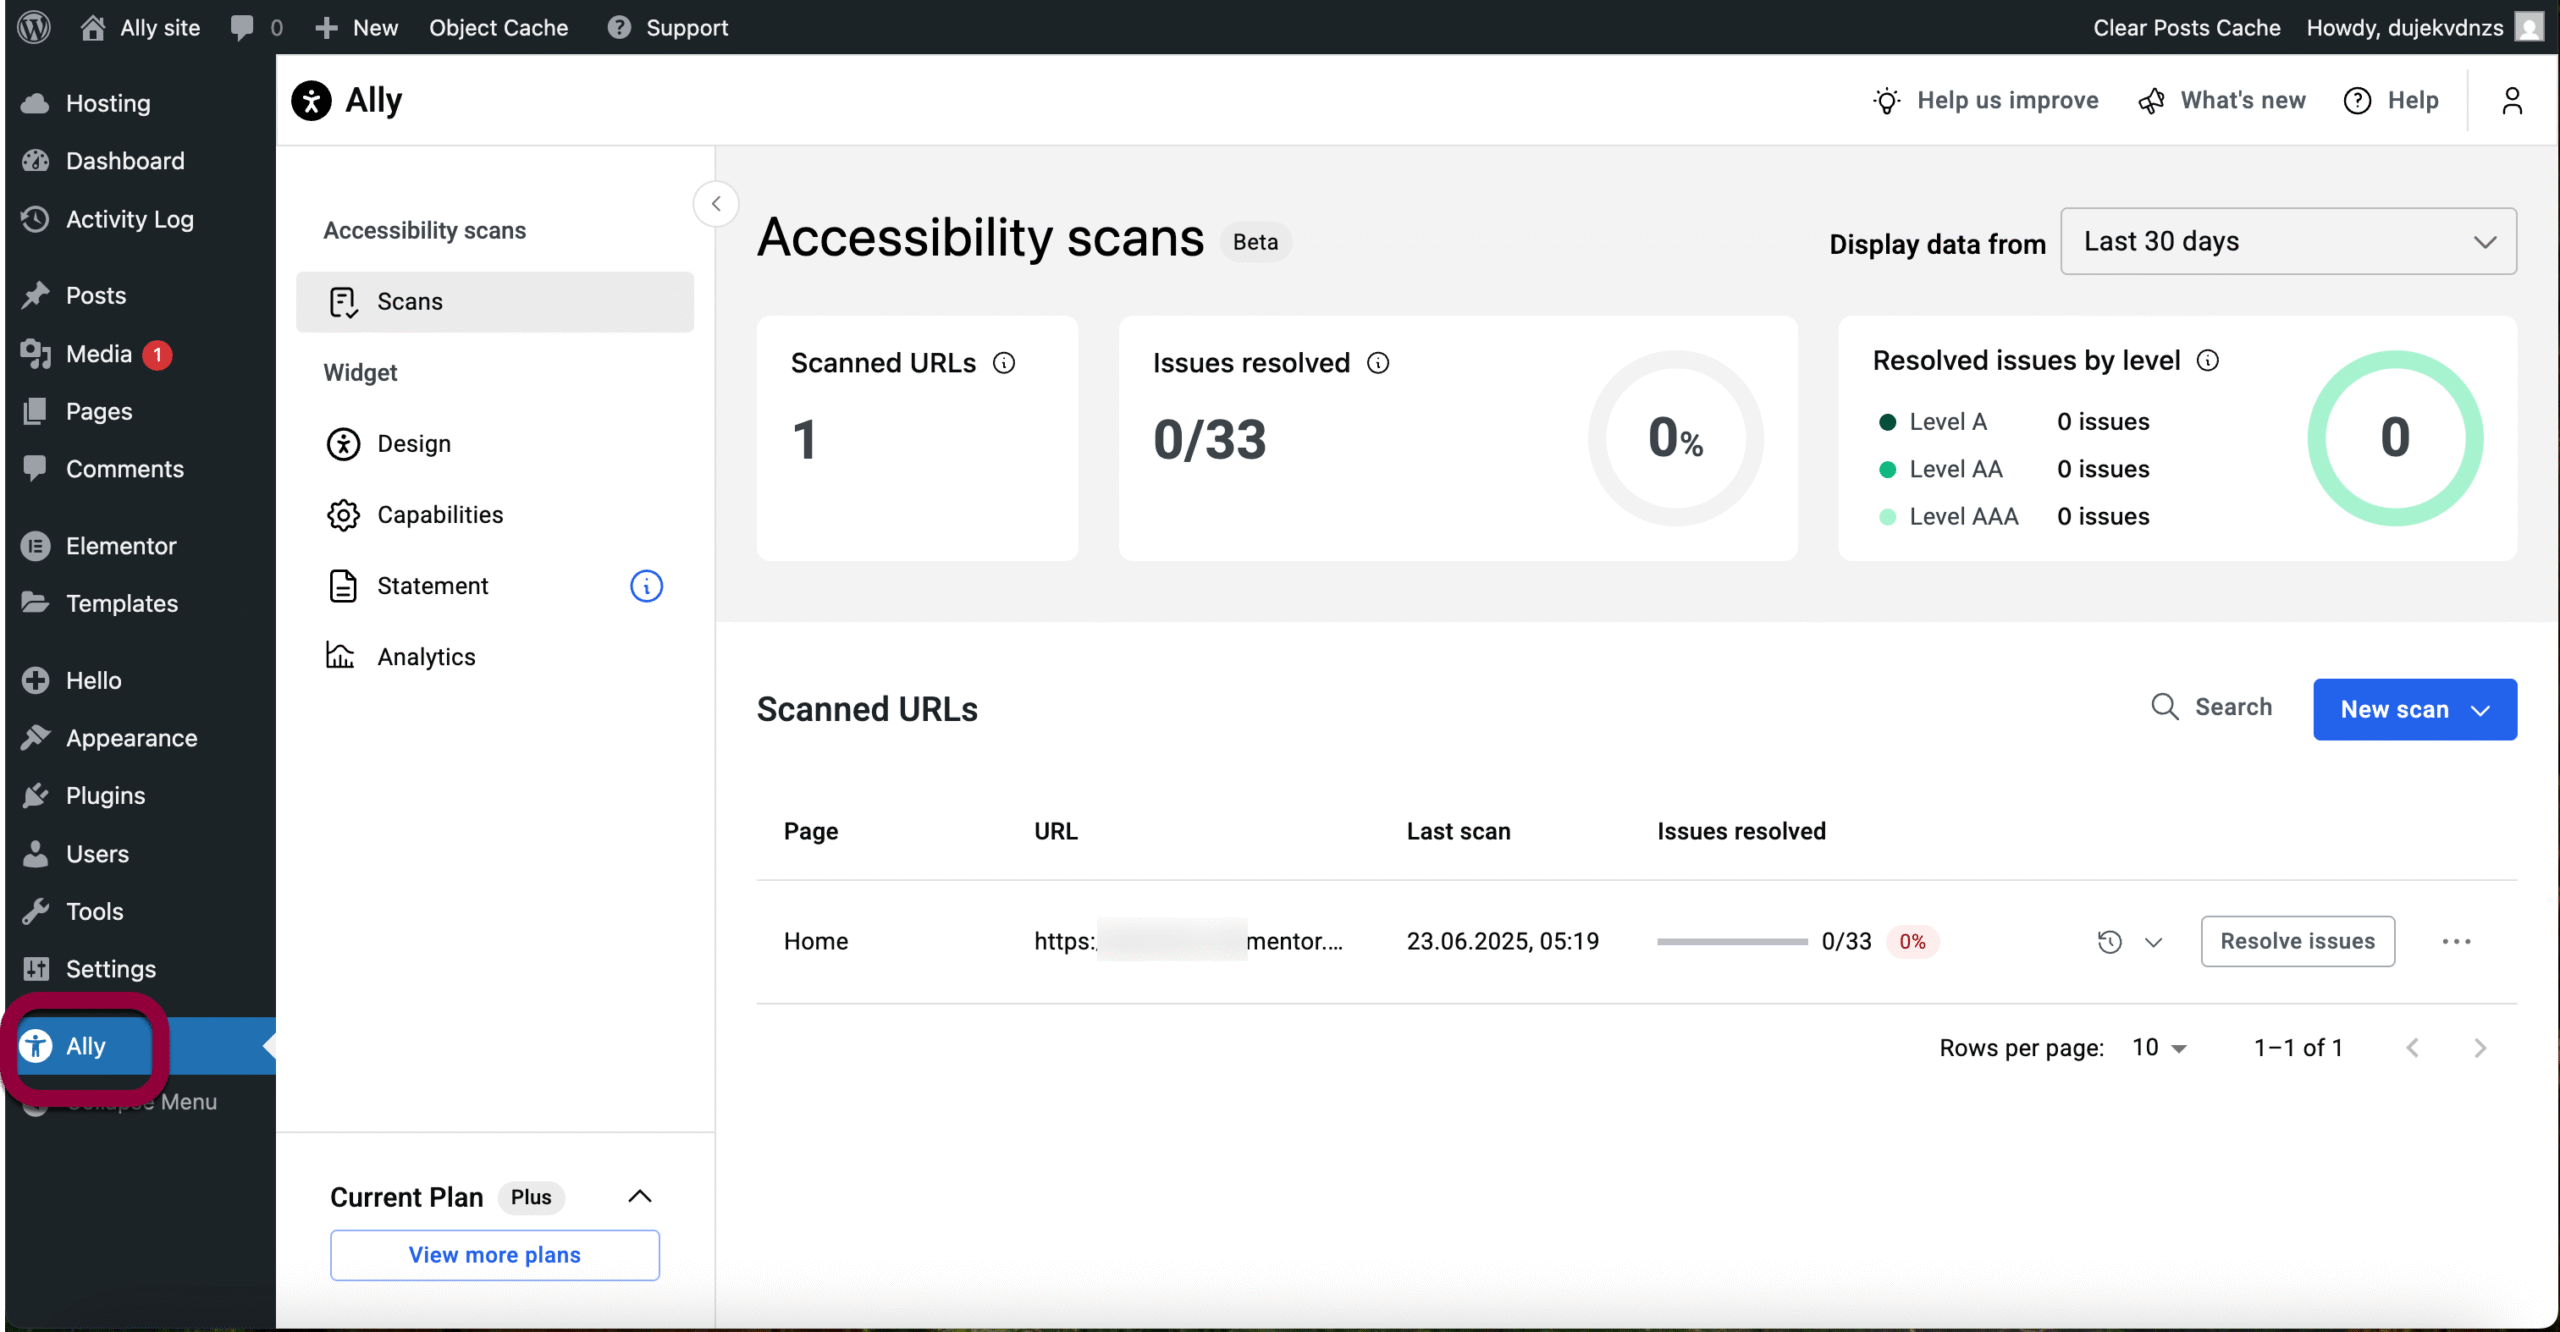The image size is (2560, 1332).
Task: Open scan history clock icon for Home
Action: point(2109,941)
